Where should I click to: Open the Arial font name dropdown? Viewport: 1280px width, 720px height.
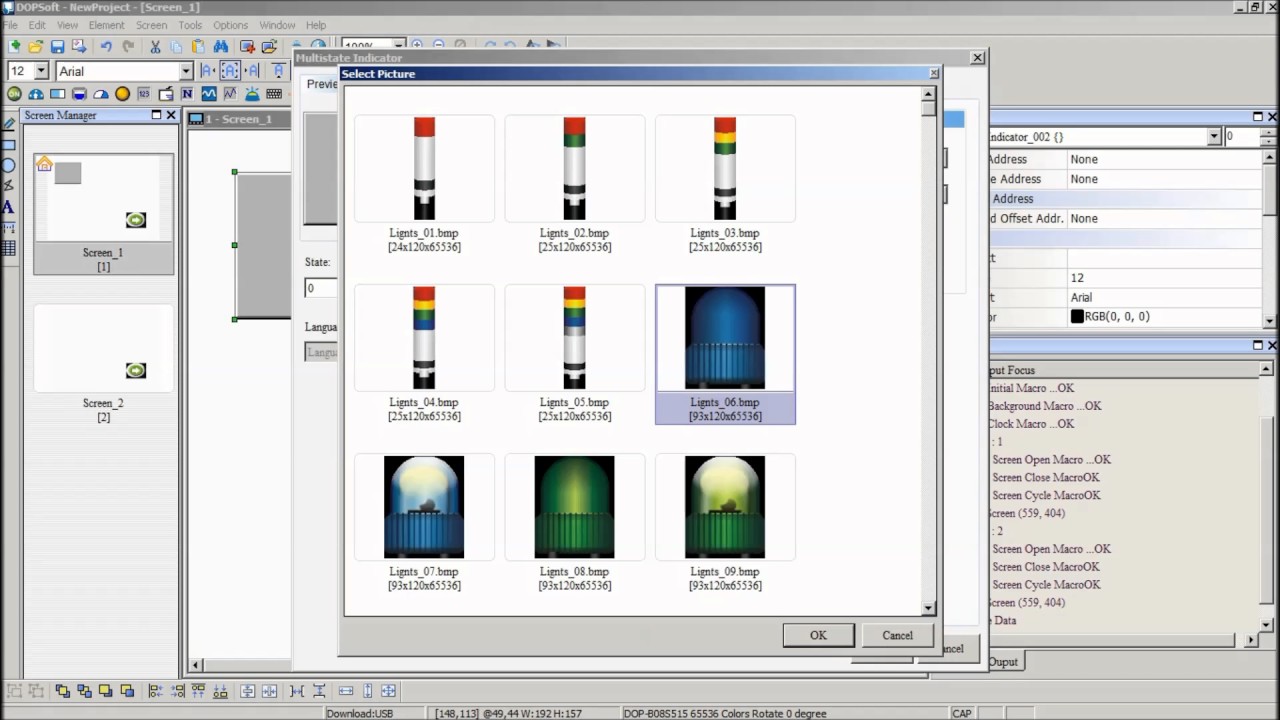[x=185, y=71]
